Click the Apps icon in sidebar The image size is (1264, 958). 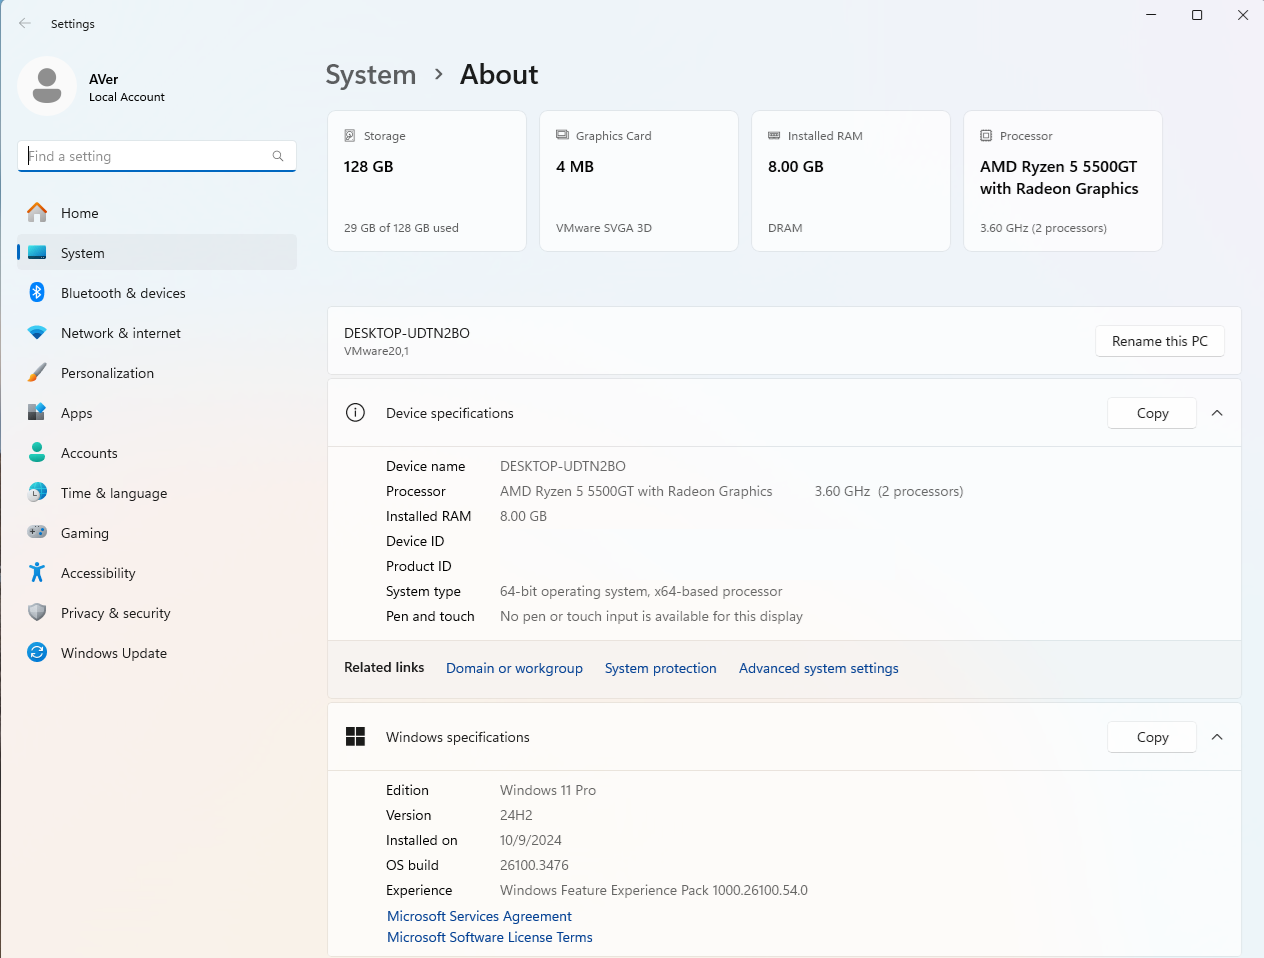[x=37, y=412]
